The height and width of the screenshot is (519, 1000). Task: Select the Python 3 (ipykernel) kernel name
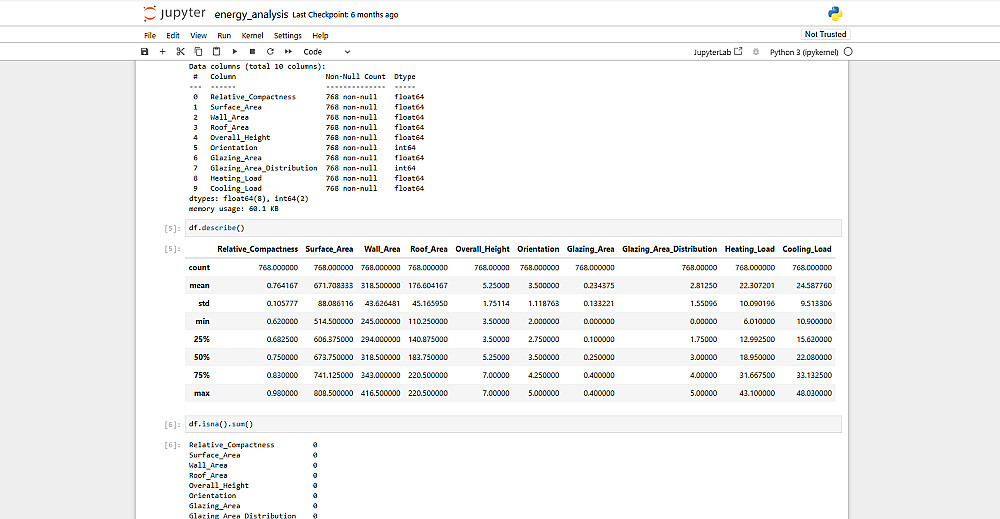tap(804, 52)
